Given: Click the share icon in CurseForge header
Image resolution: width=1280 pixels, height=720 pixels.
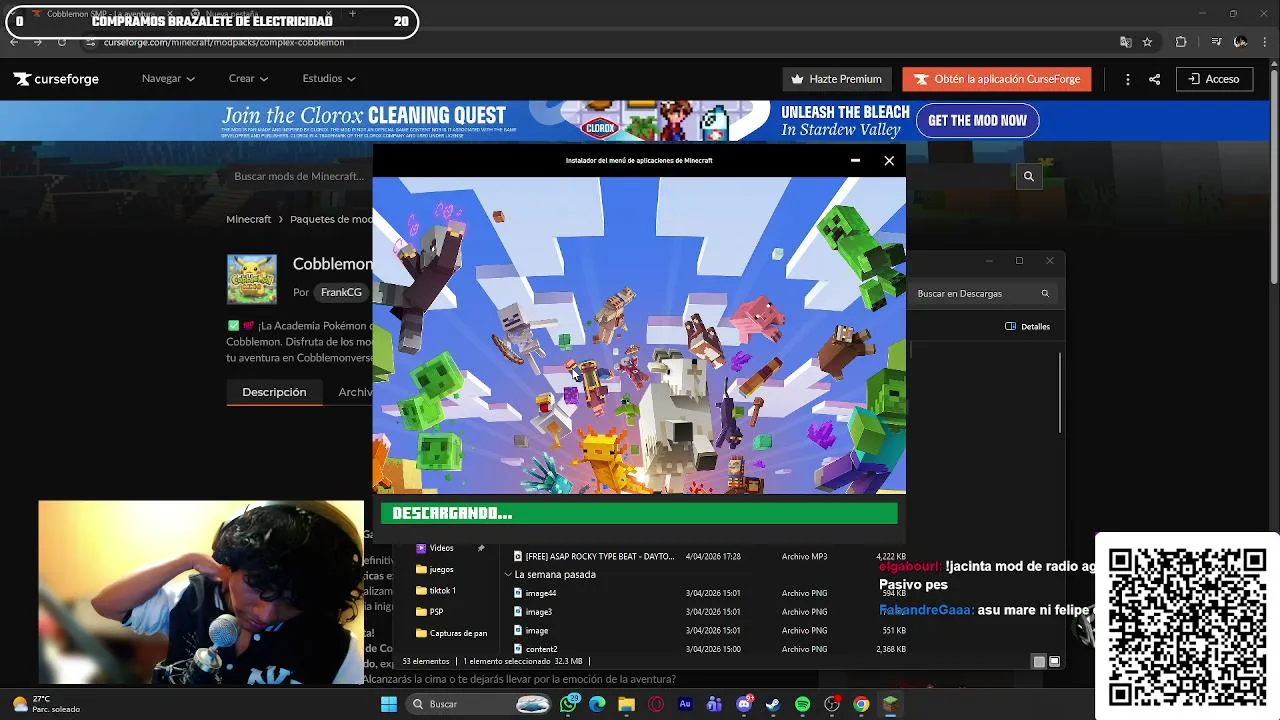Looking at the screenshot, I should pos(1155,79).
